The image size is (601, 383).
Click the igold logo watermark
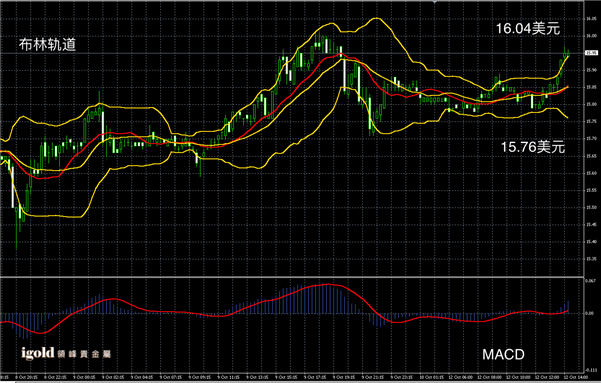pyautogui.click(x=66, y=353)
